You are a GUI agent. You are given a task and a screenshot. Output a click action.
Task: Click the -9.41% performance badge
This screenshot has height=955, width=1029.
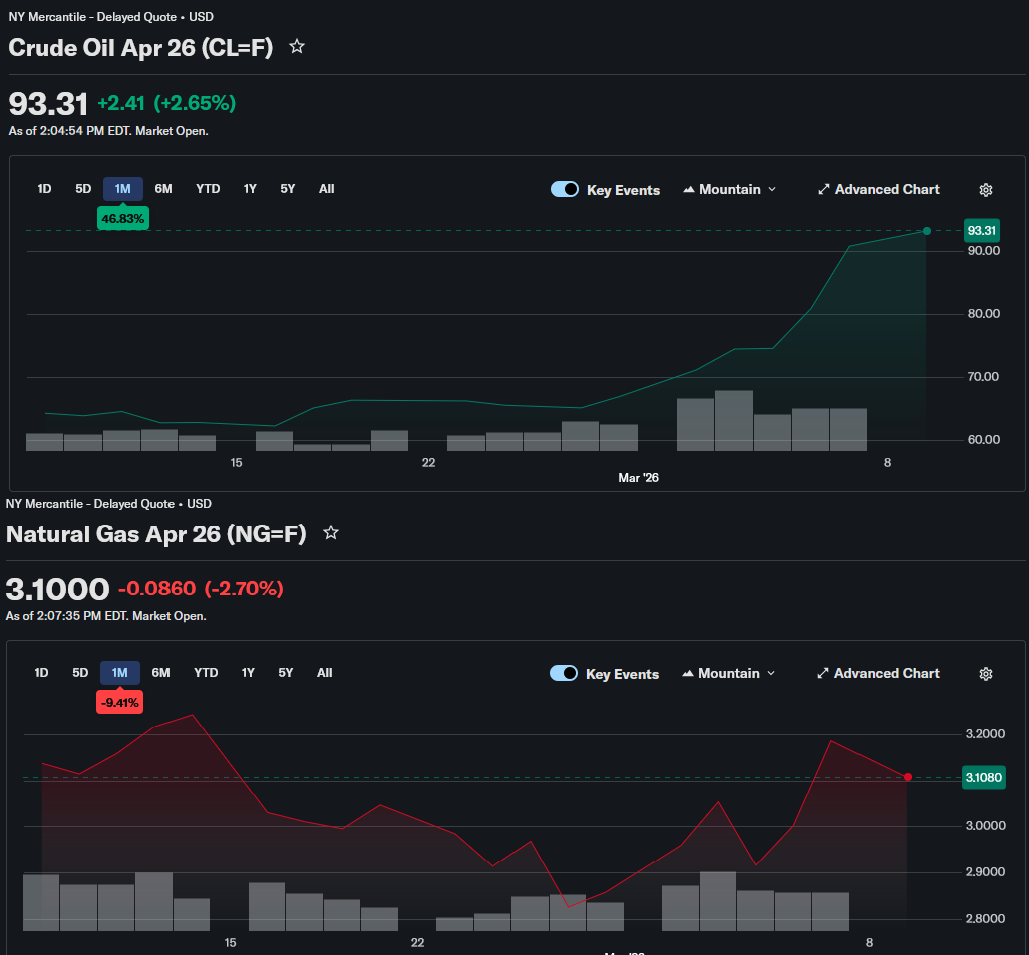coord(119,702)
